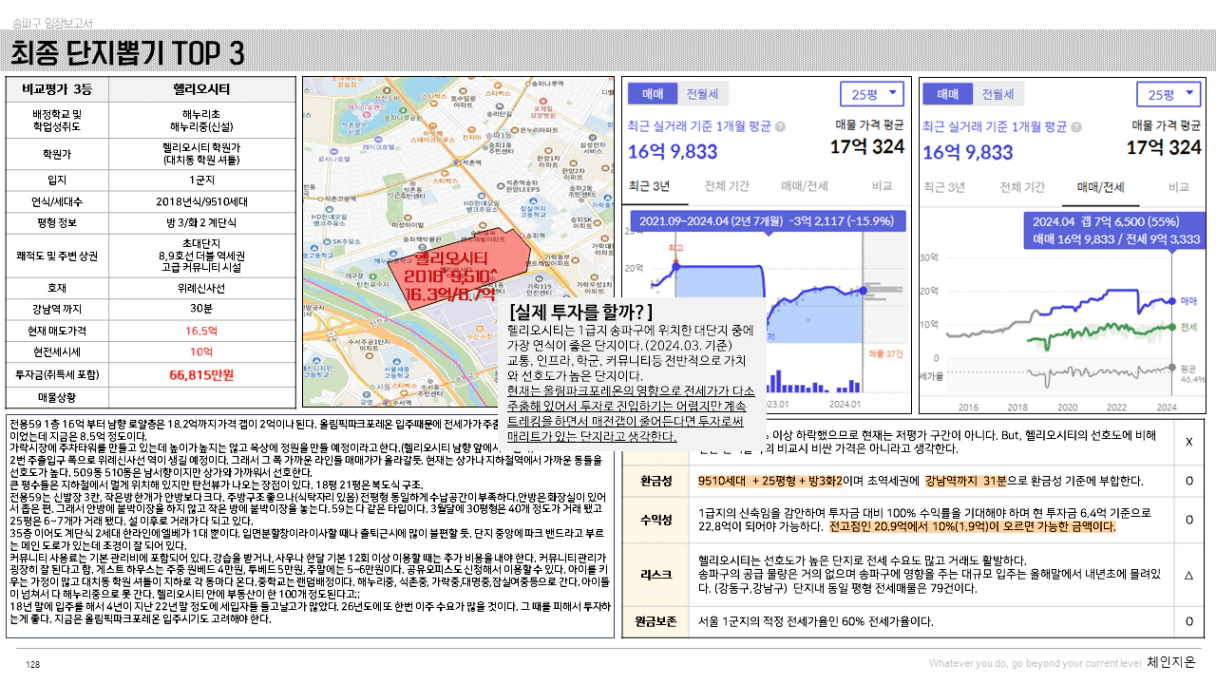Click the 리스크 evaluation row label

point(656,575)
